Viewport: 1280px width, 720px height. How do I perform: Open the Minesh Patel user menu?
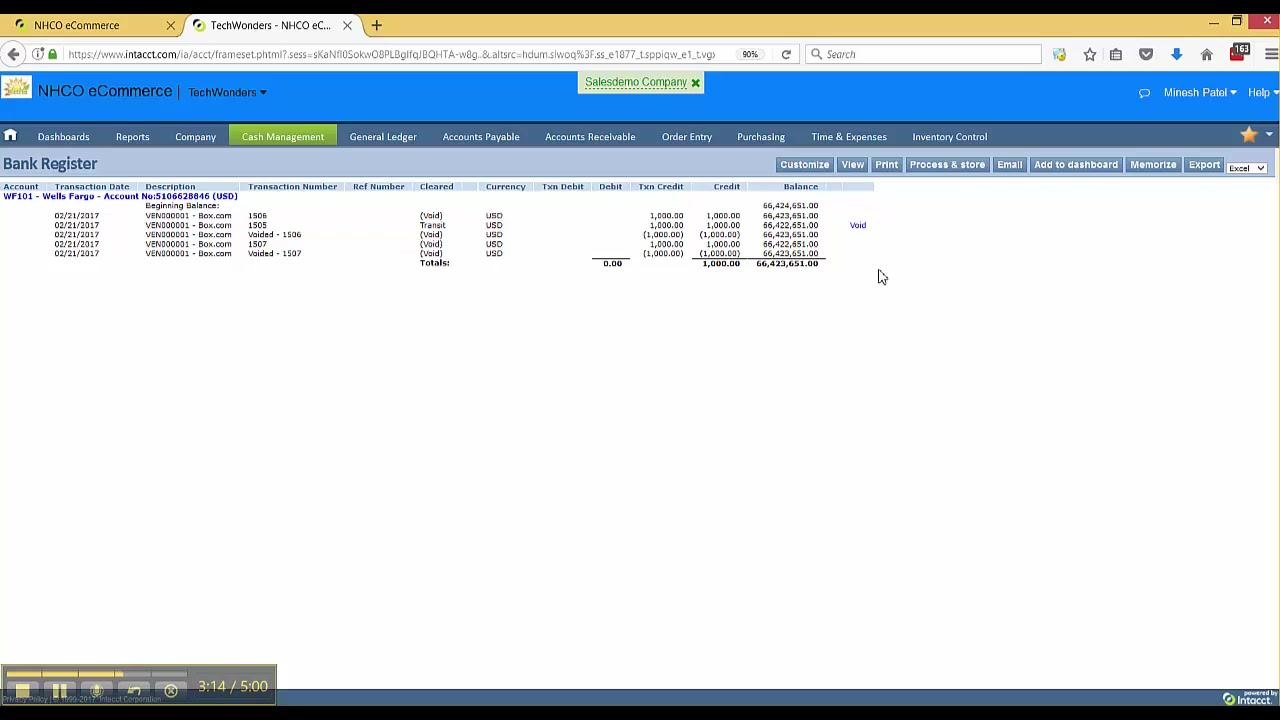1200,93
